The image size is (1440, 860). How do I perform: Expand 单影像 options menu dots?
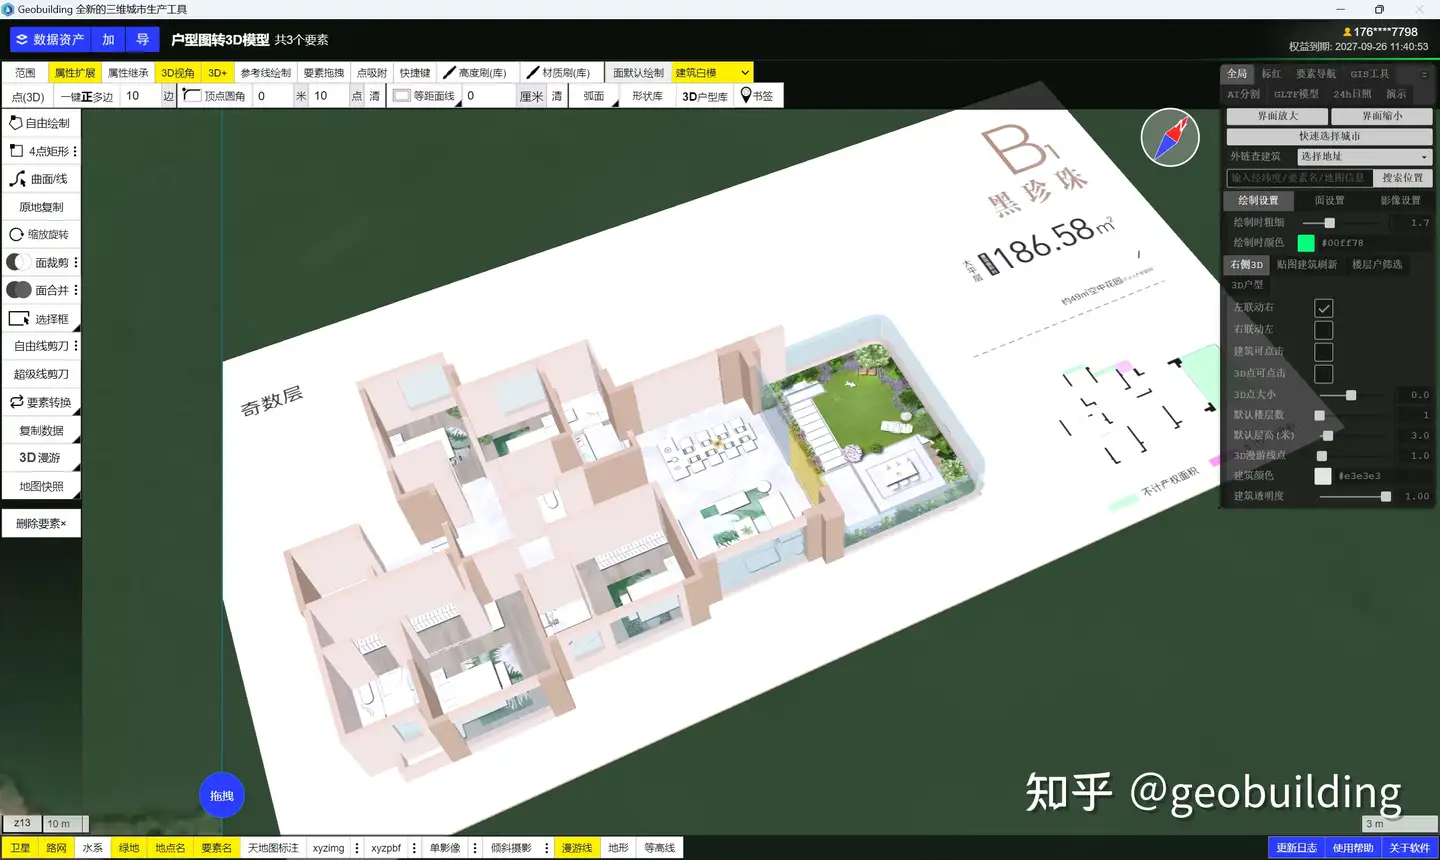475,848
